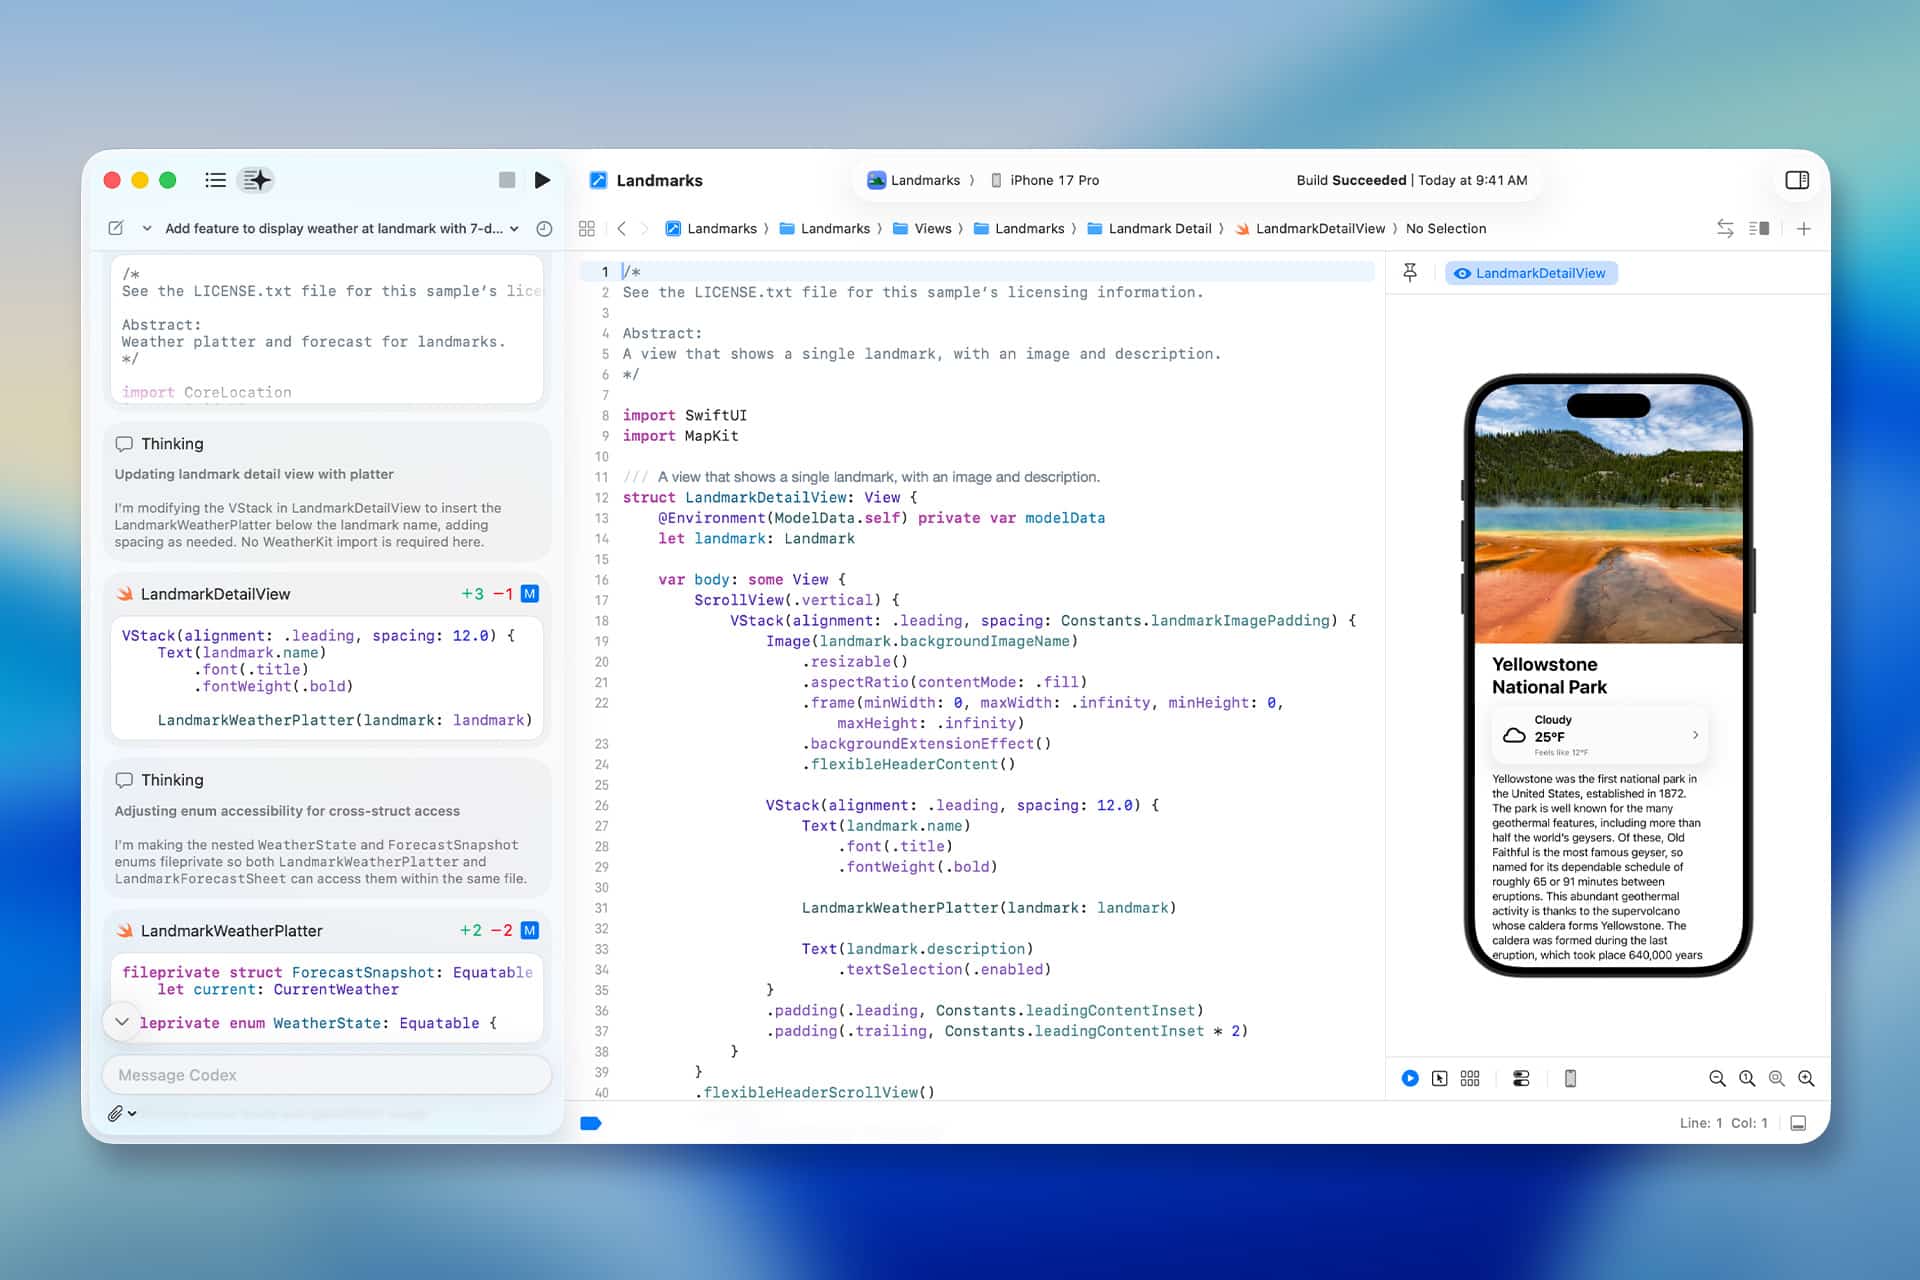
Task: Tap the Yellowstone header photo in preview
Action: (1608, 513)
